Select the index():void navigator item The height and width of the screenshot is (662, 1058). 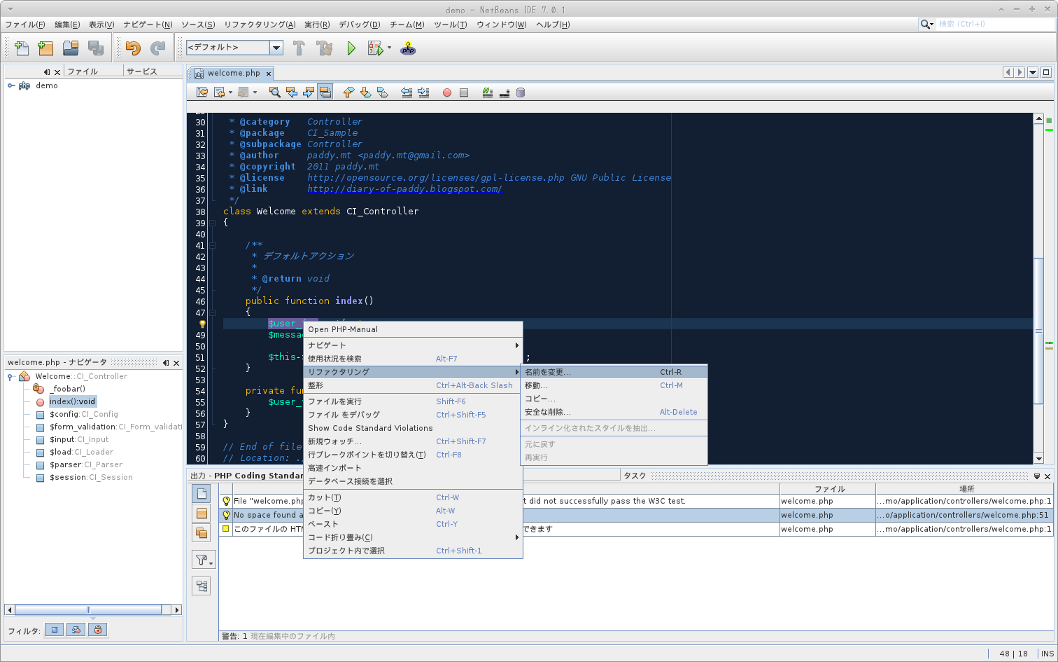coord(72,402)
